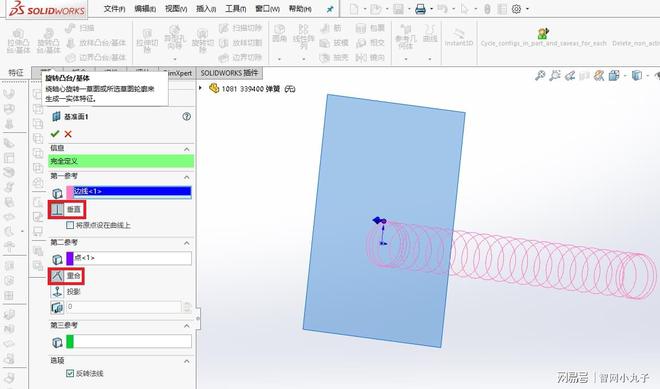Click the offset distance icon beside the 0 field
The height and width of the screenshot is (389, 660).
tap(57, 307)
